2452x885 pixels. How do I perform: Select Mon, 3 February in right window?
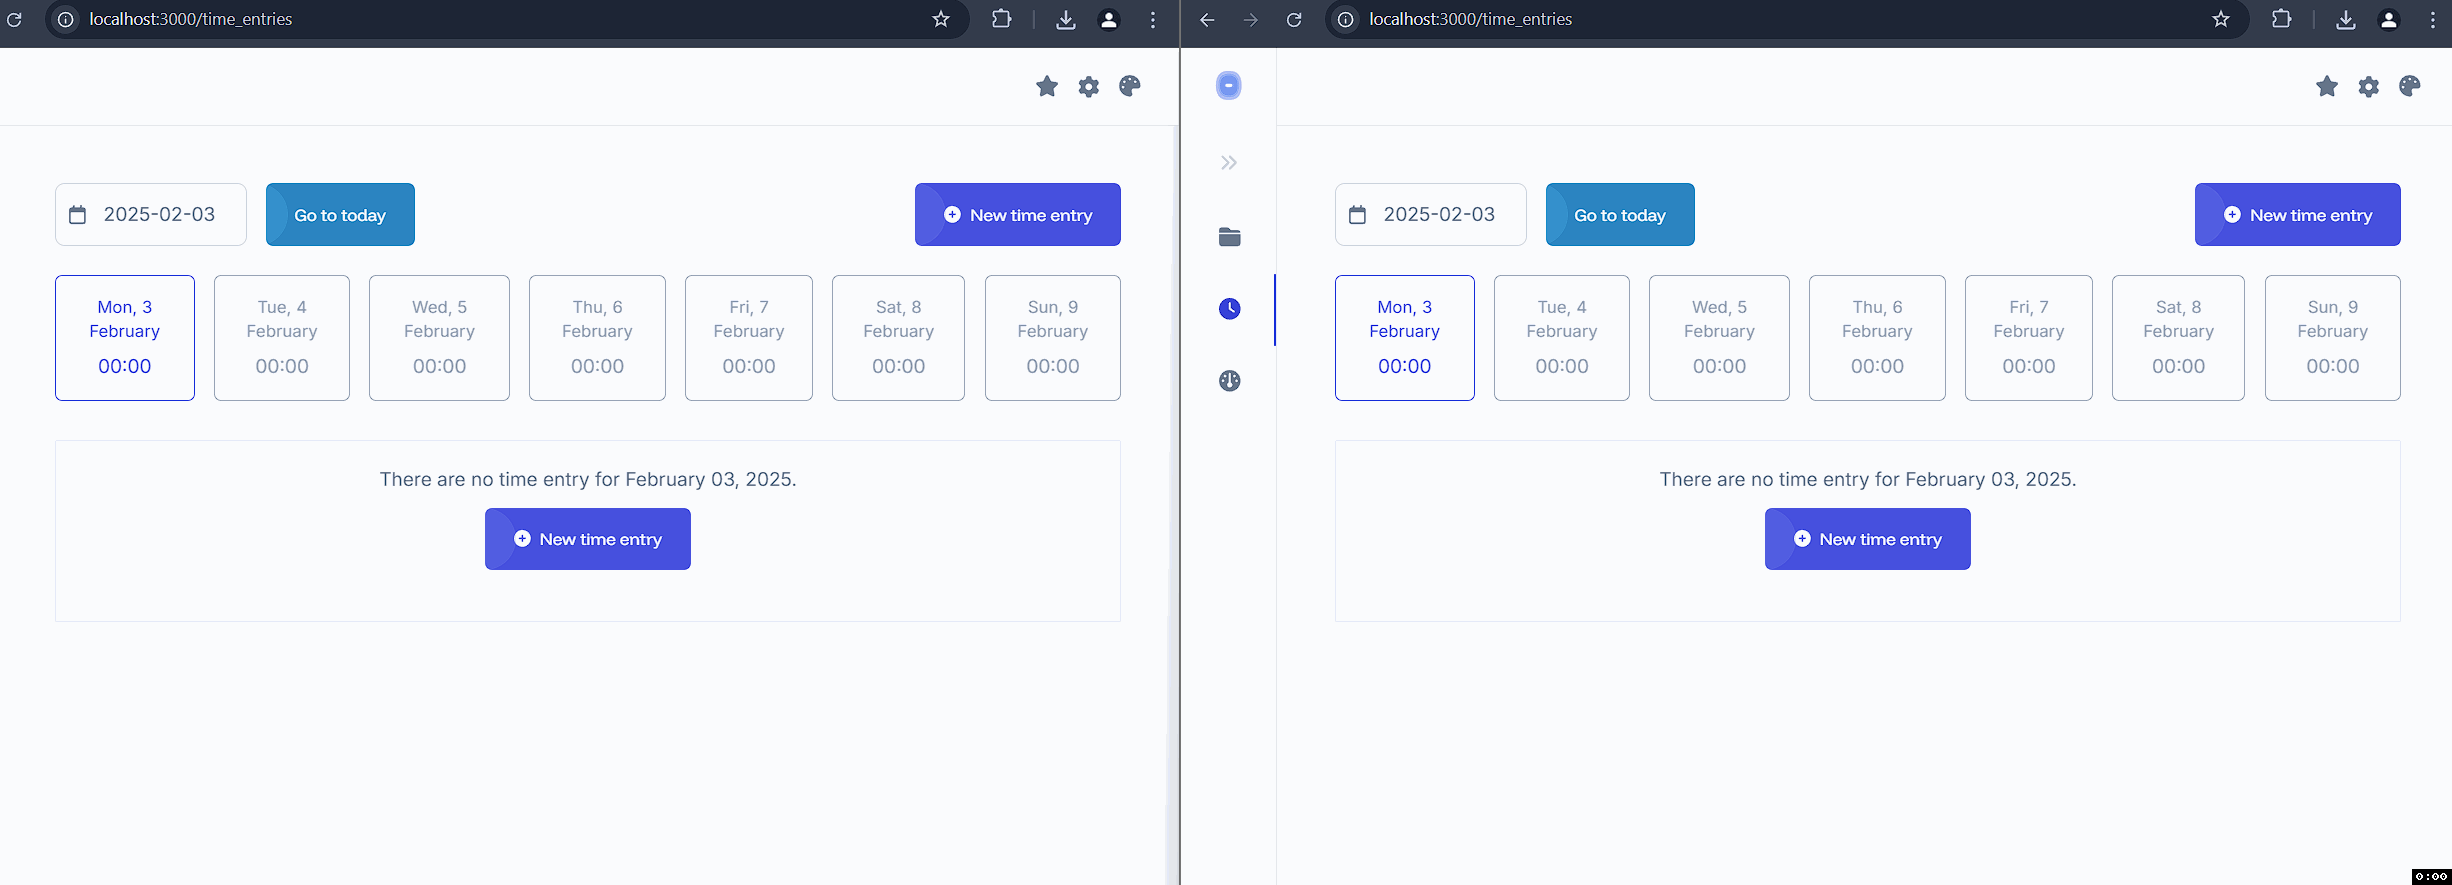point(1405,338)
